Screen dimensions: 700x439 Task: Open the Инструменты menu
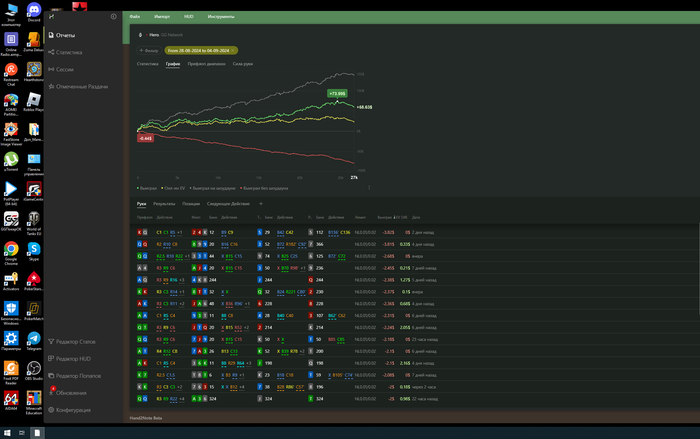(221, 17)
